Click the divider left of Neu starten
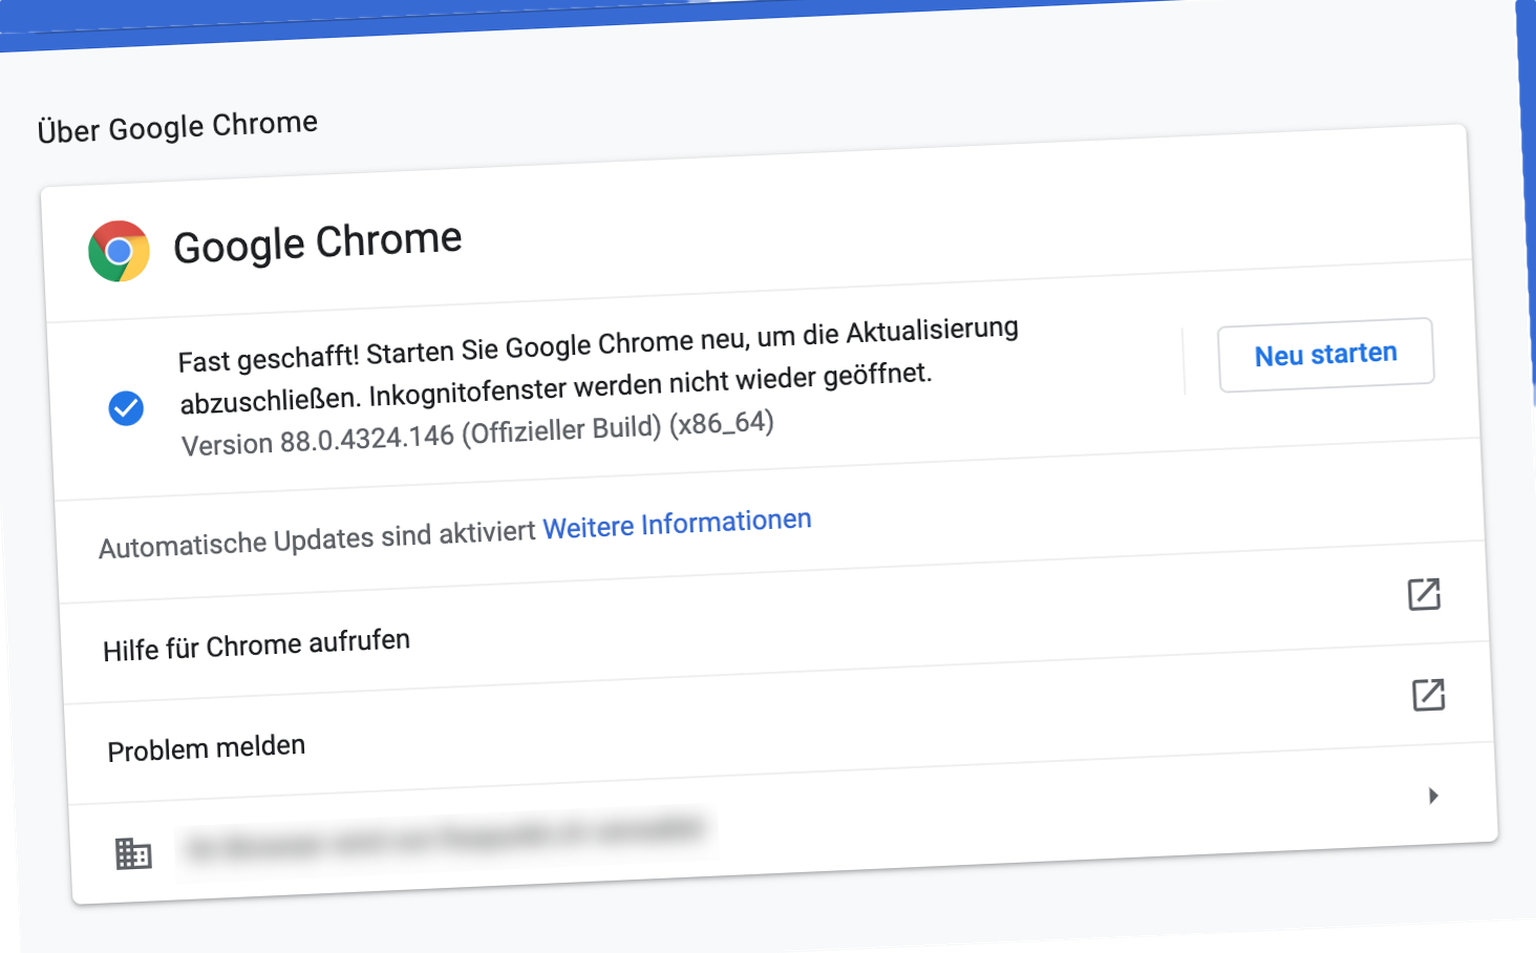This screenshot has height=953, width=1536. tap(1184, 361)
